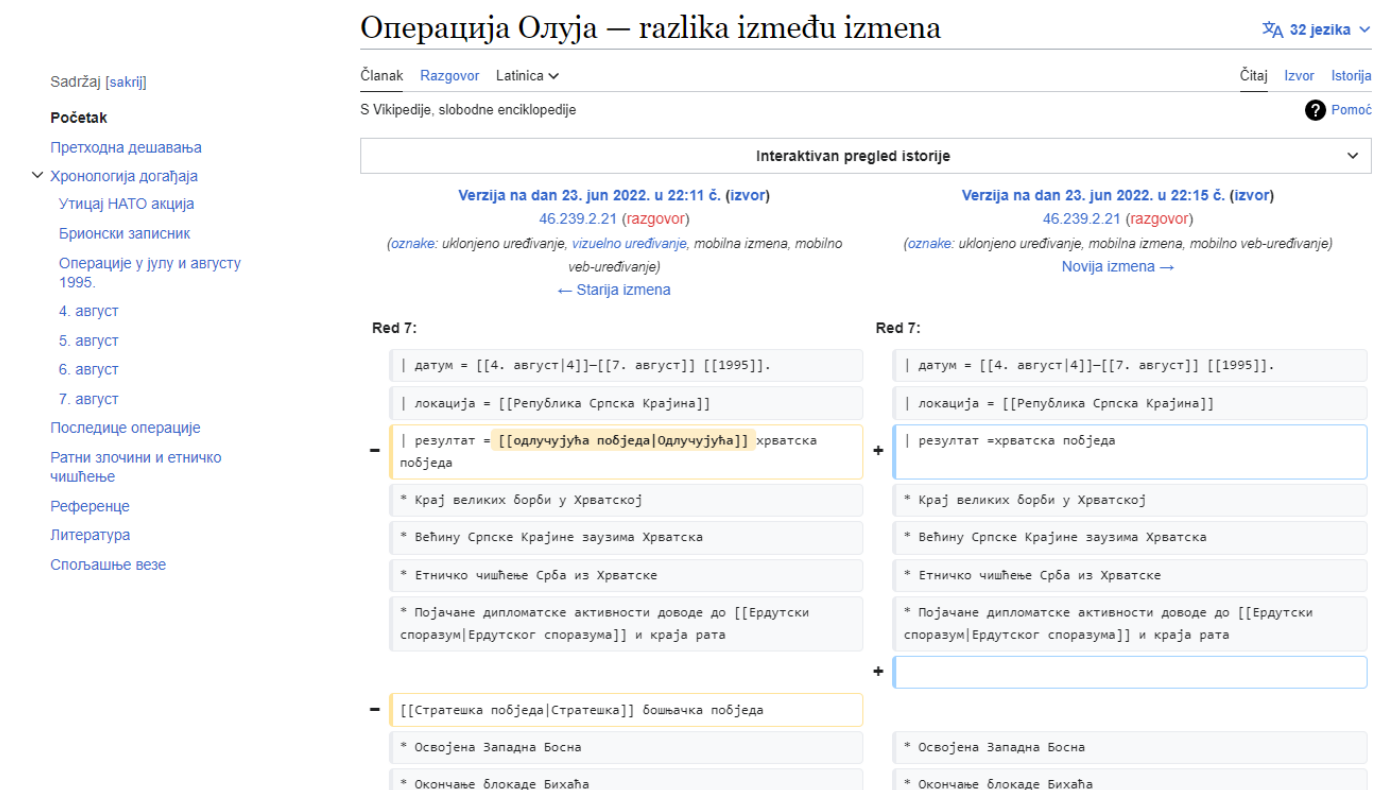The height and width of the screenshot is (790, 1395).
Task: Click oznake link under the older version
Action: pos(413,243)
